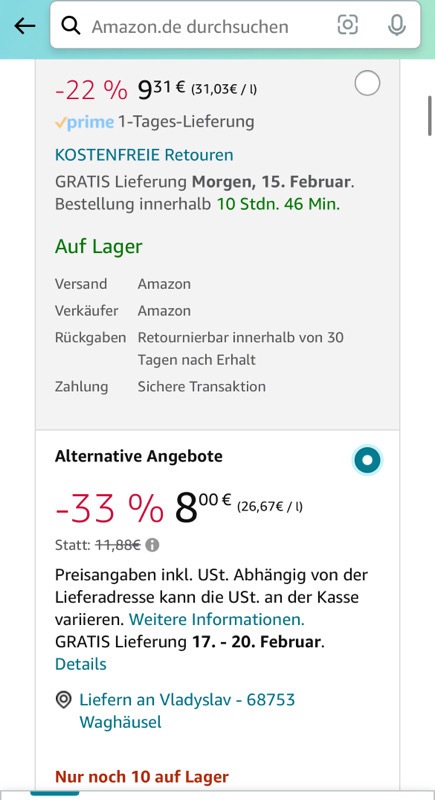Click Retournierbar innerhalb von 30 Tagen text
The height and width of the screenshot is (800, 435).
click(241, 348)
